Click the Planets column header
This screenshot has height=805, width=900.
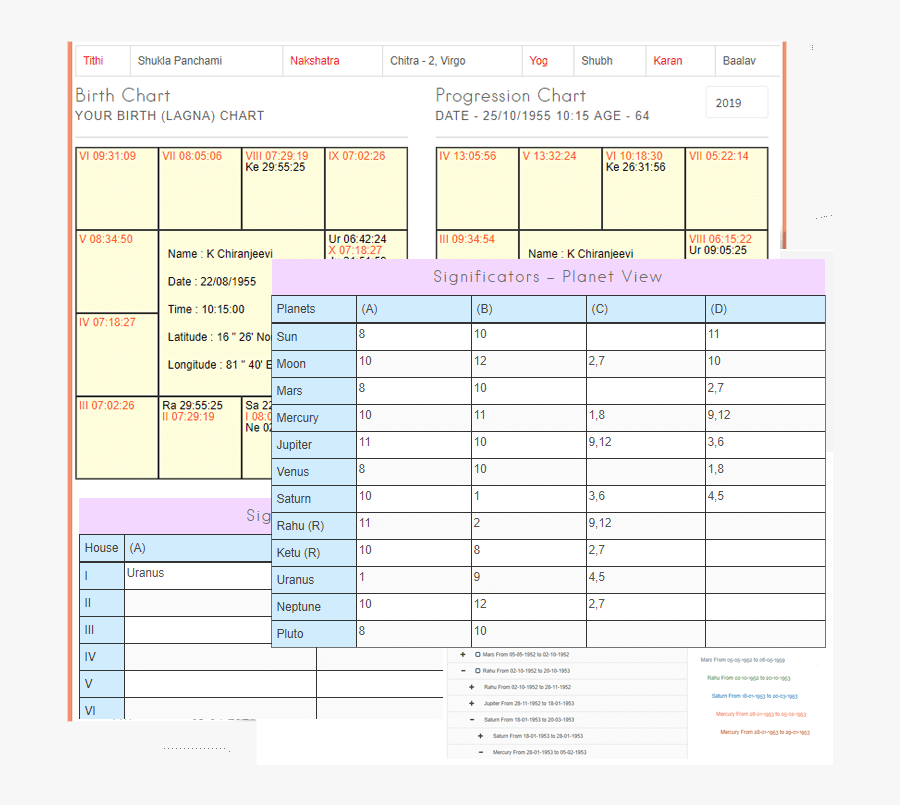tap(313, 309)
